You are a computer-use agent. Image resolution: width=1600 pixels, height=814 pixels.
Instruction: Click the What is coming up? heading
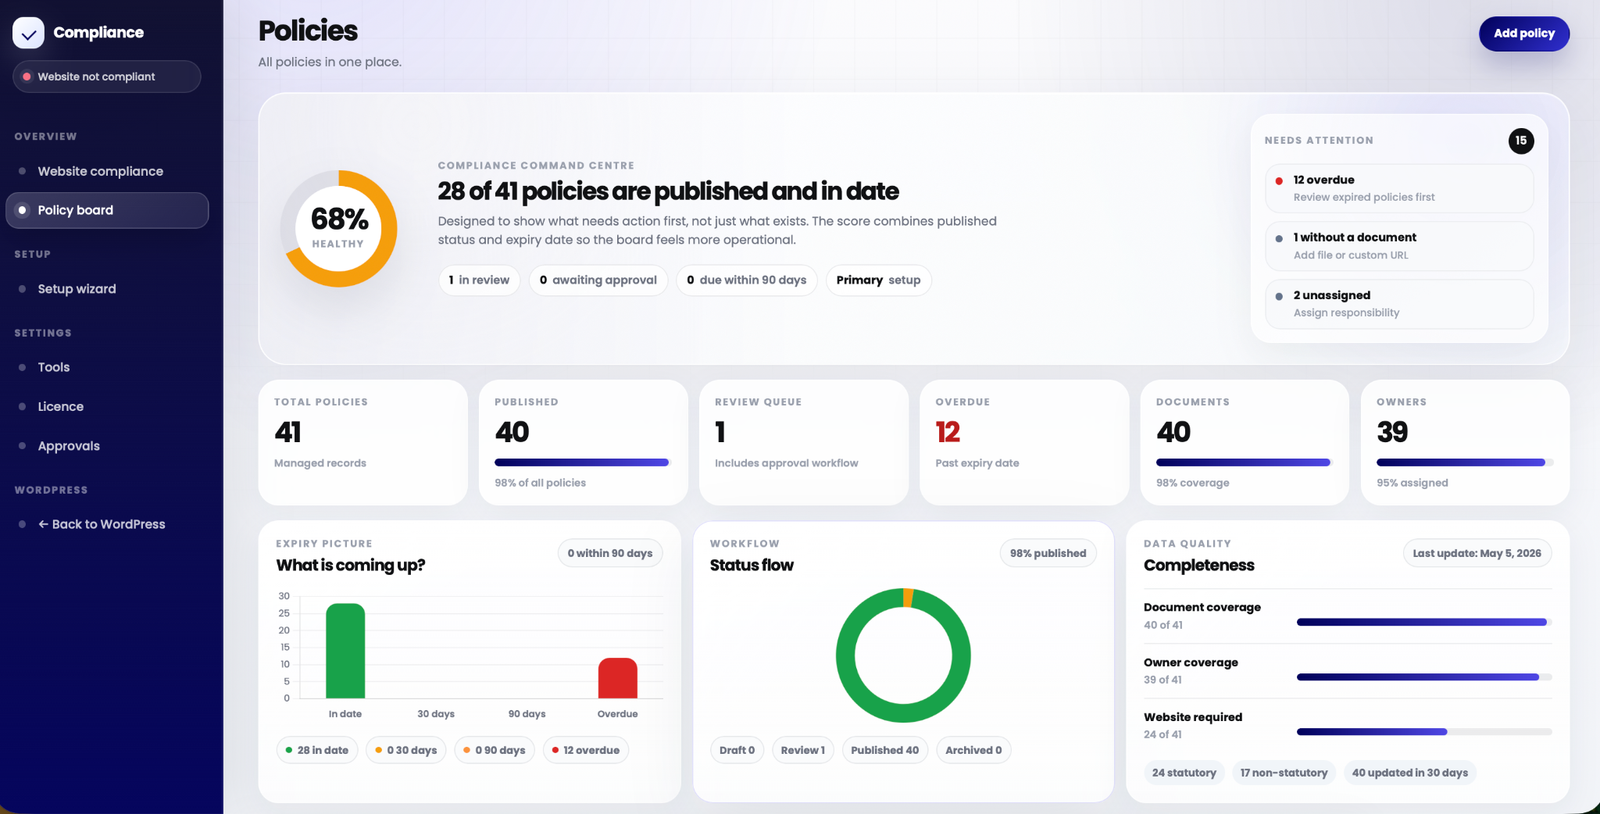pos(350,565)
